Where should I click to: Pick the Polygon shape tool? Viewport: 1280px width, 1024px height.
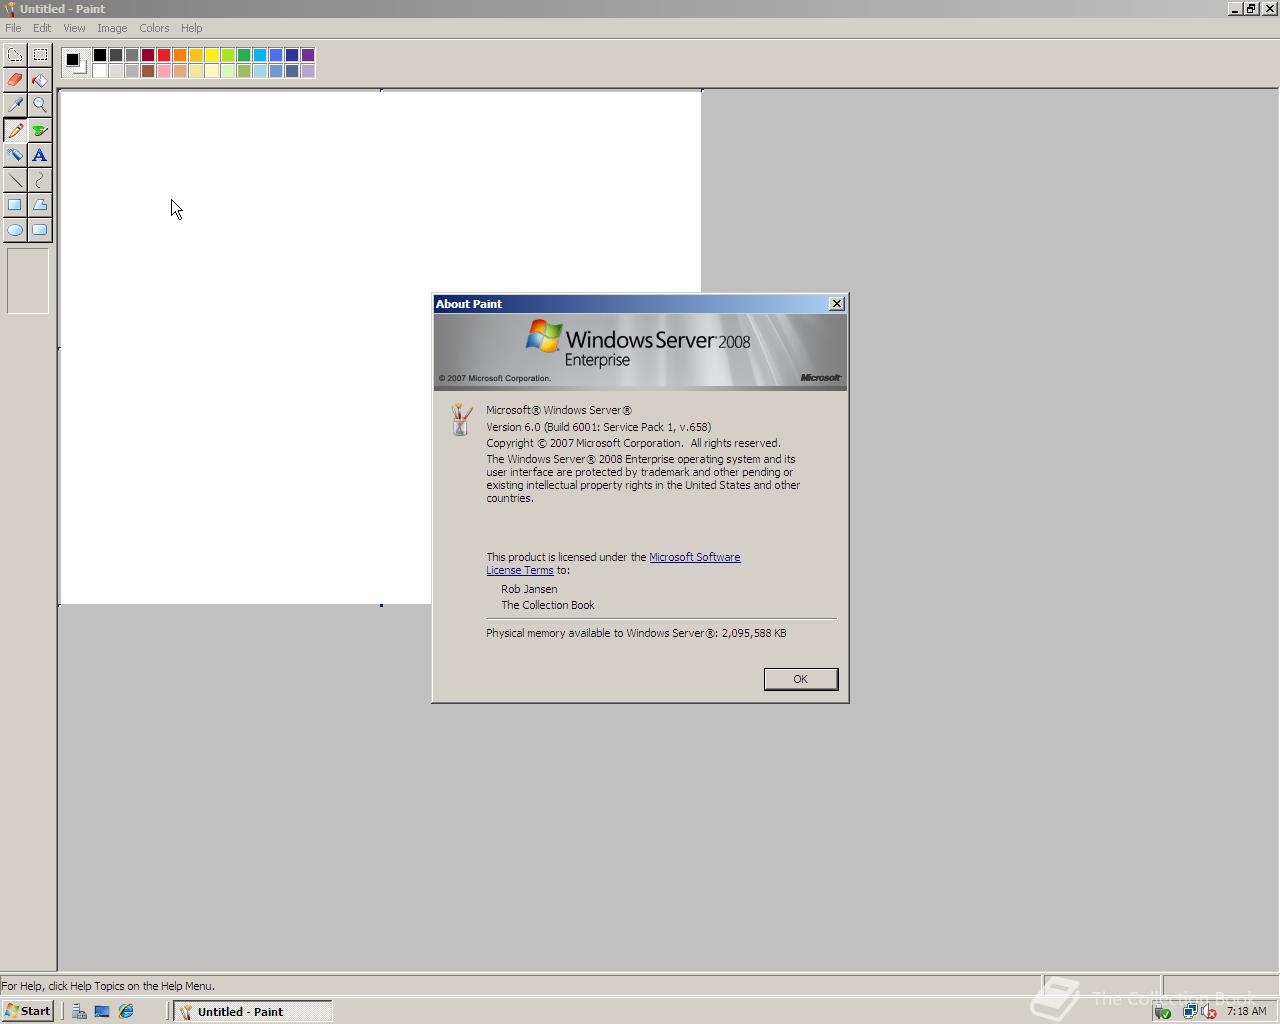(x=40, y=205)
